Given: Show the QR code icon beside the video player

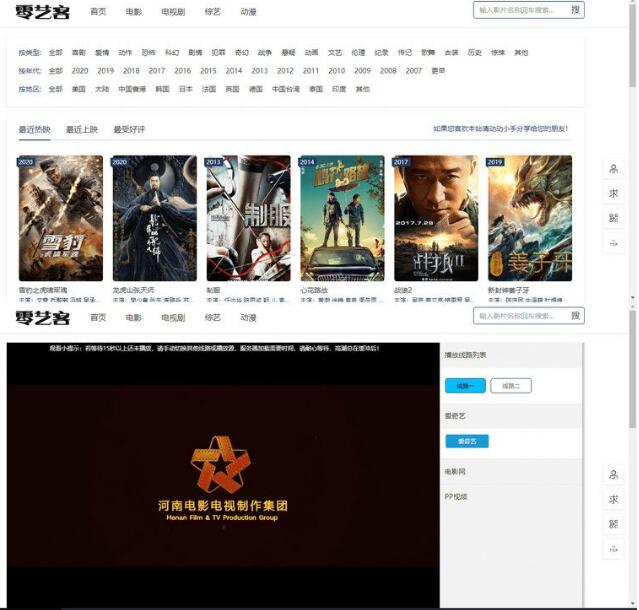Looking at the screenshot, I should tap(613, 524).
